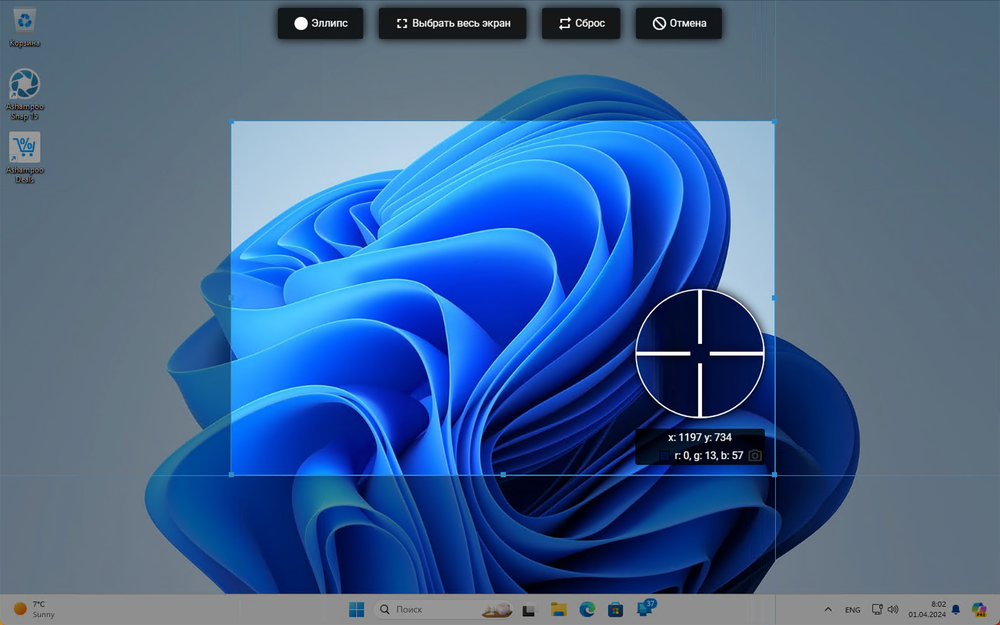Cancel capture with the Отмена button
The height and width of the screenshot is (625, 1000).
[679, 24]
